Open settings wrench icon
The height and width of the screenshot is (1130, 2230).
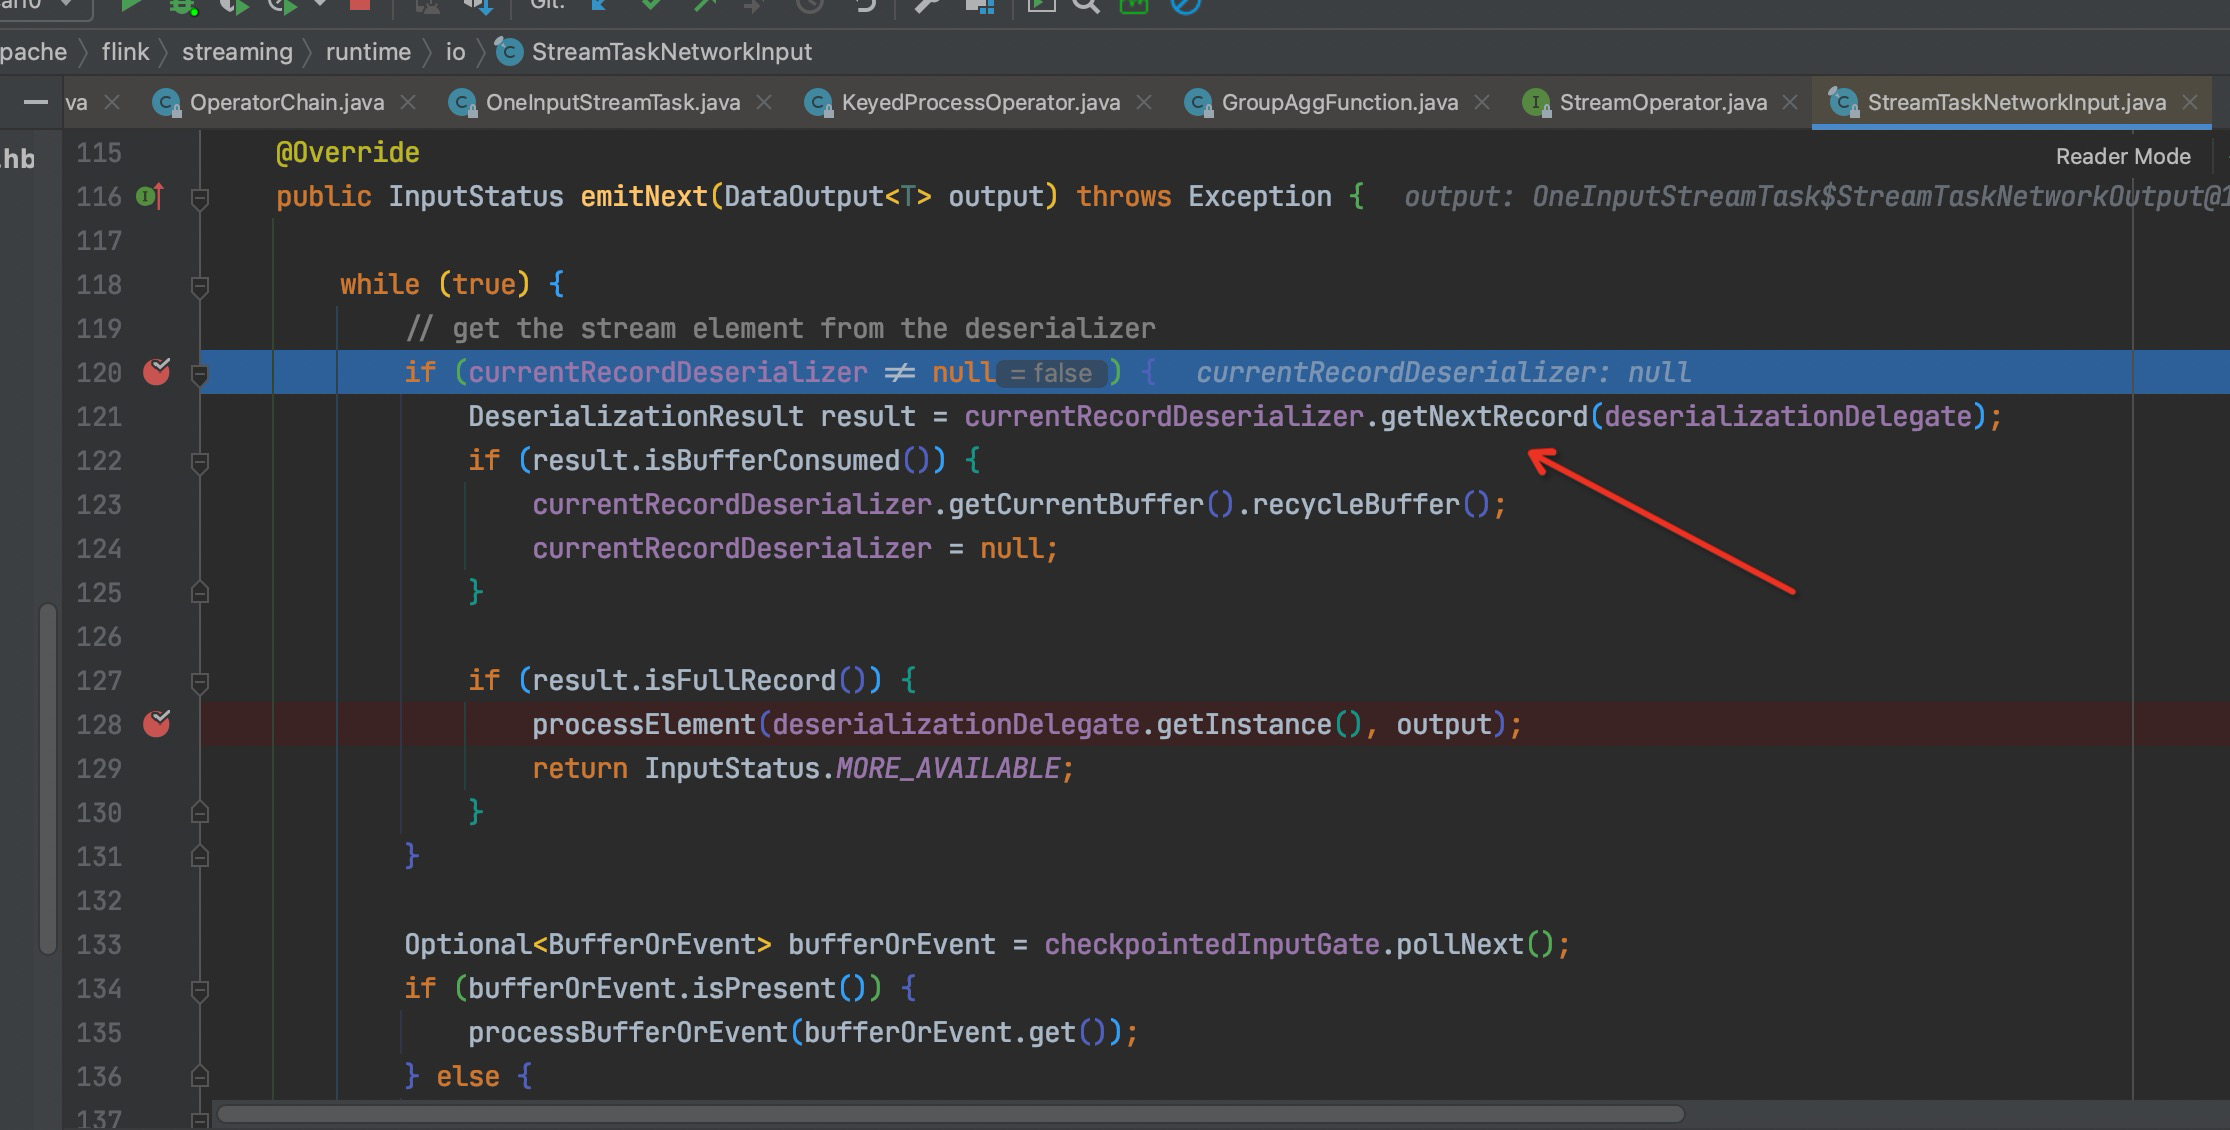[927, 5]
